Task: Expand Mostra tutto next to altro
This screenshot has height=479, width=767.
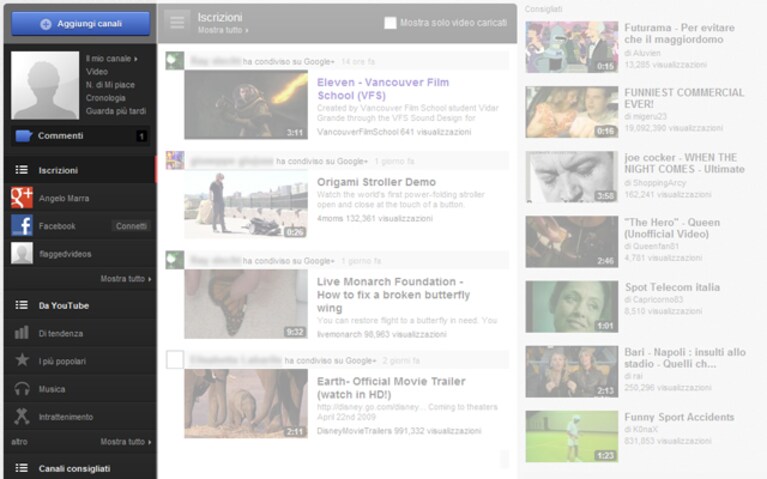Action: pyautogui.click(x=126, y=441)
